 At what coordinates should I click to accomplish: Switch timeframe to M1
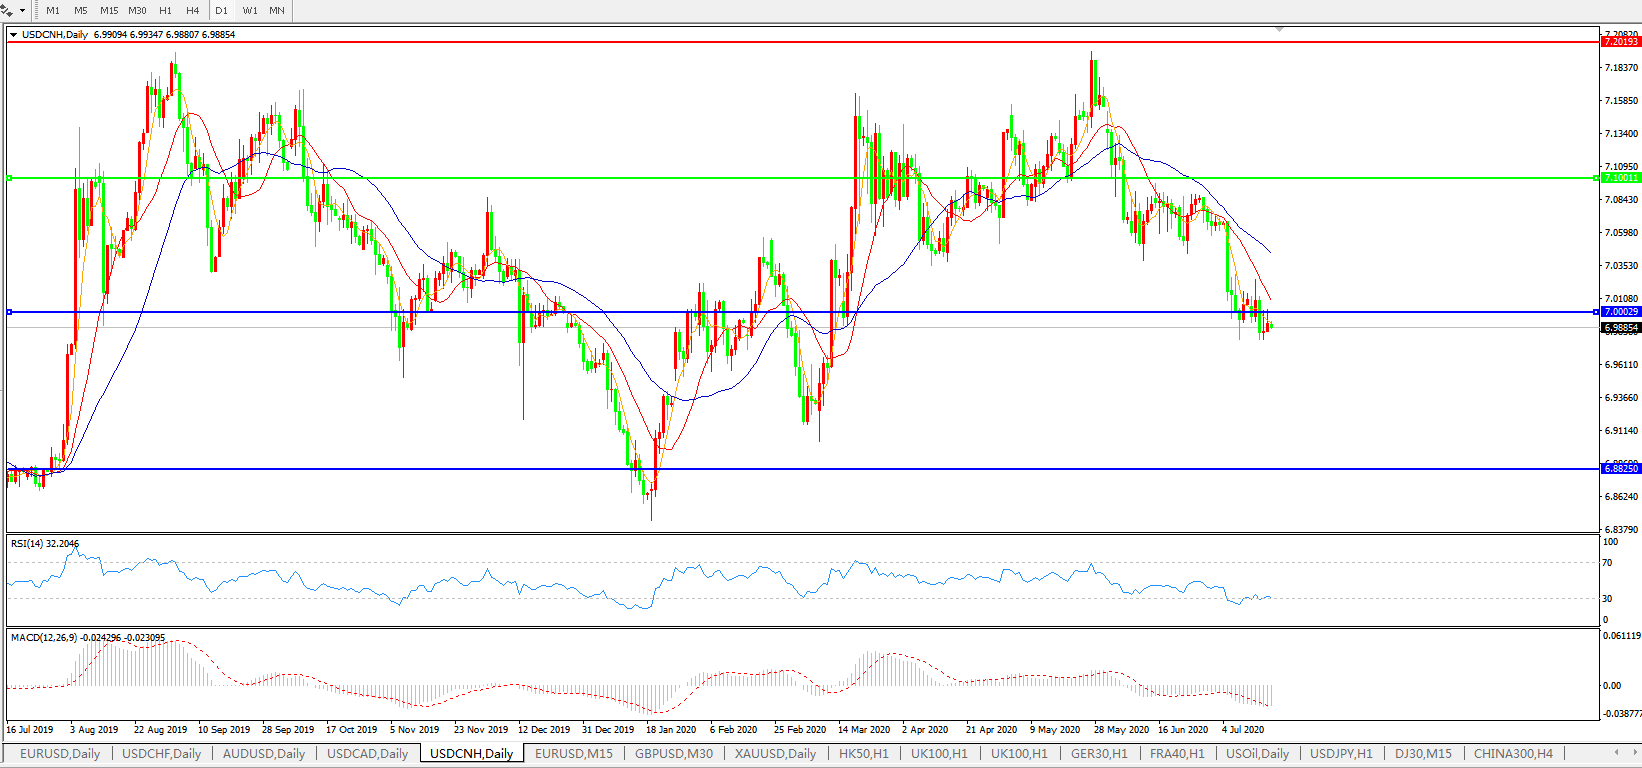53,11
